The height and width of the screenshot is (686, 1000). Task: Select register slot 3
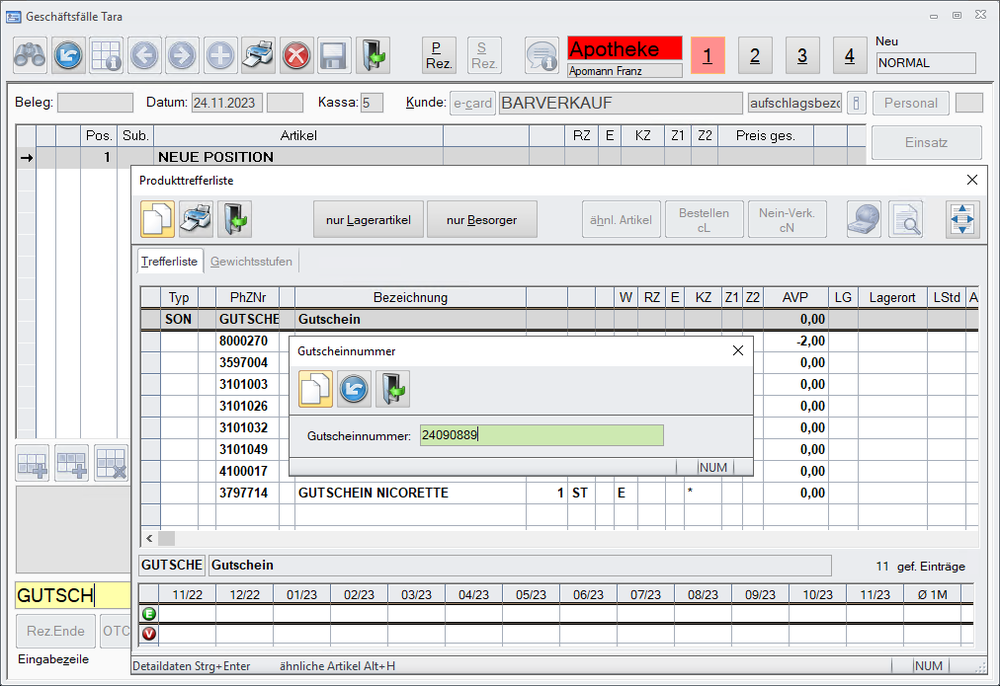pyautogui.click(x=802, y=56)
